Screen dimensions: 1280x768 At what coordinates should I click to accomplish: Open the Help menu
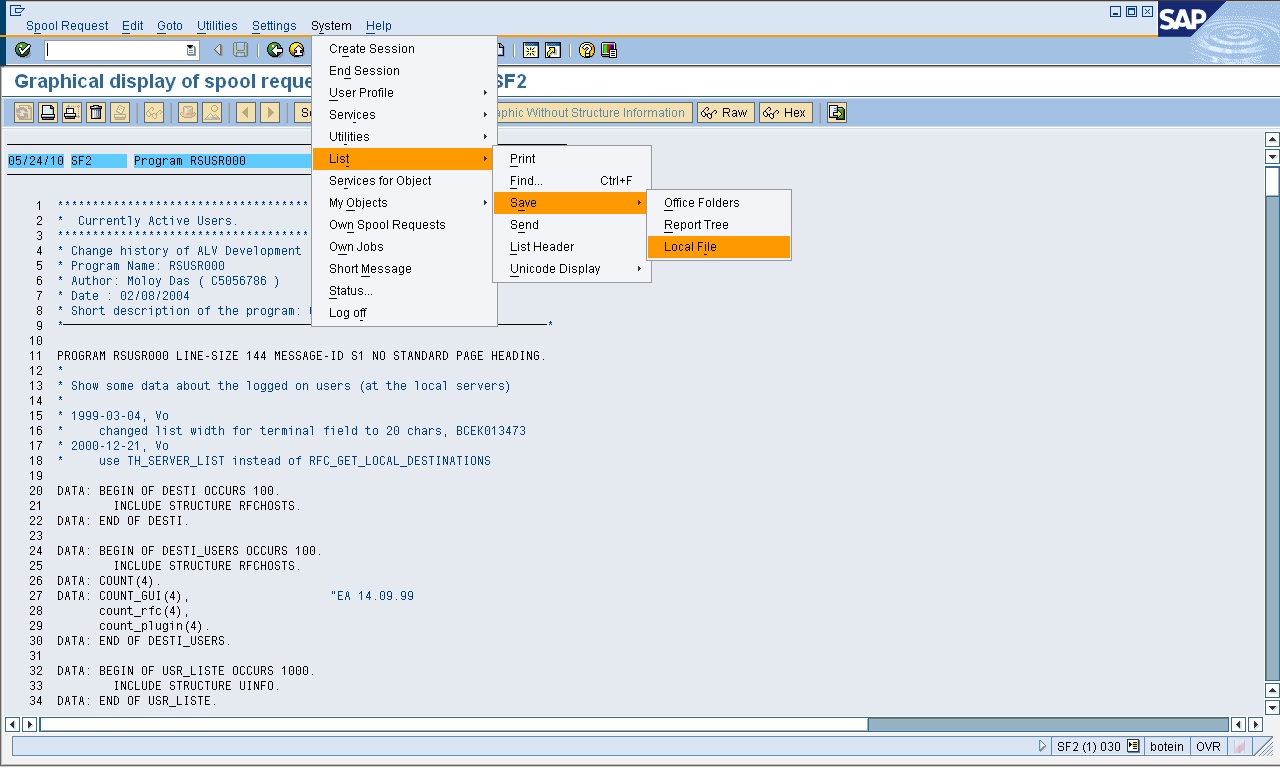pyautogui.click(x=379, y=26)
